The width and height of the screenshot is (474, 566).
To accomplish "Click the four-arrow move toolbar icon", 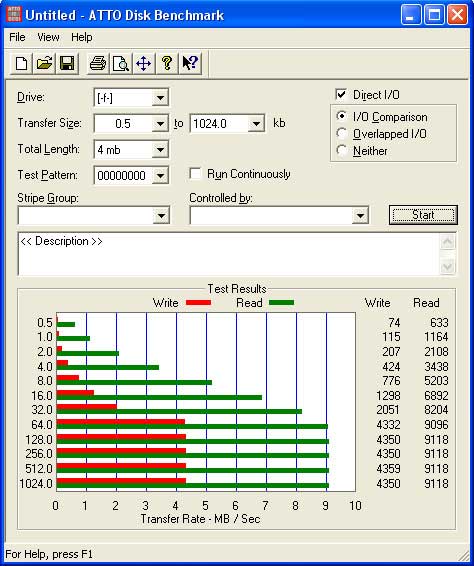I will [144, 64].
